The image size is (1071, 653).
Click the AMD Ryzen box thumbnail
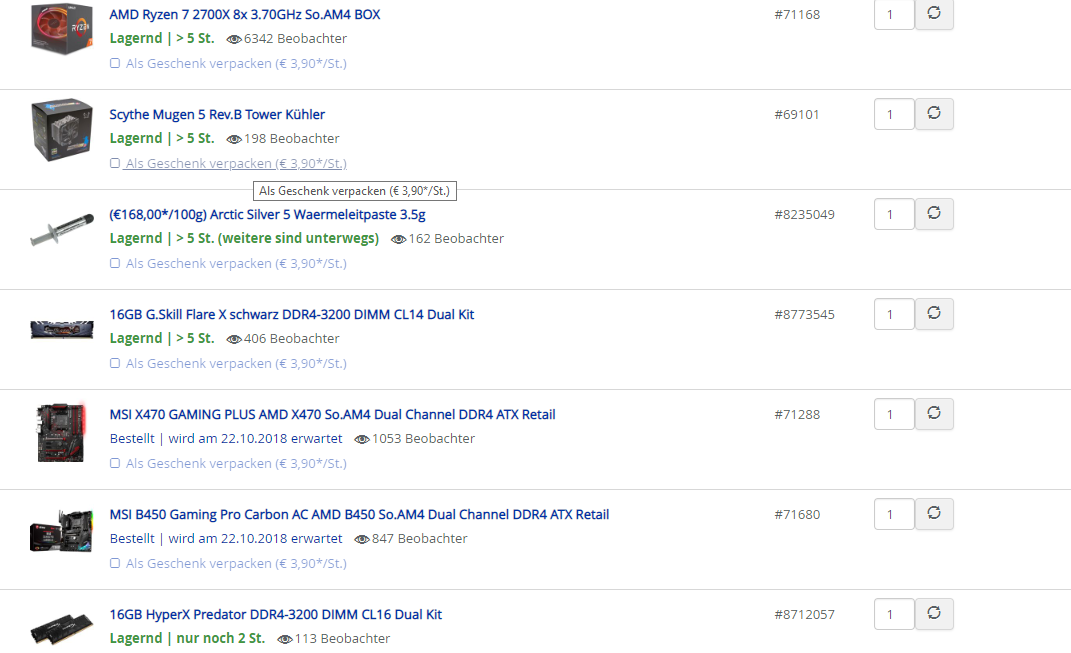[62, 29]
